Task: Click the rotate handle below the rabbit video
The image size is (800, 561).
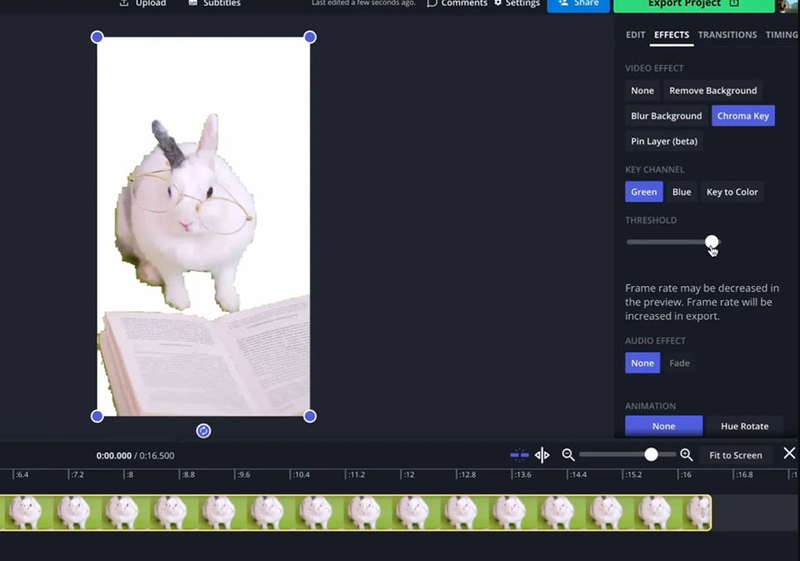Action: tap(204, 431)
